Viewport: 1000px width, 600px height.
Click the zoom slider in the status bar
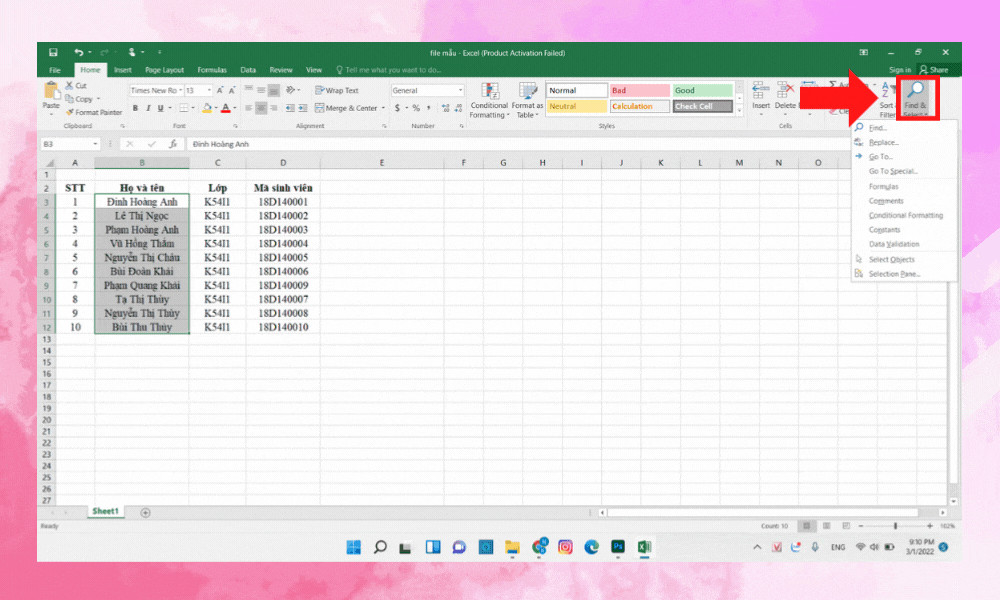click(895, 526)
